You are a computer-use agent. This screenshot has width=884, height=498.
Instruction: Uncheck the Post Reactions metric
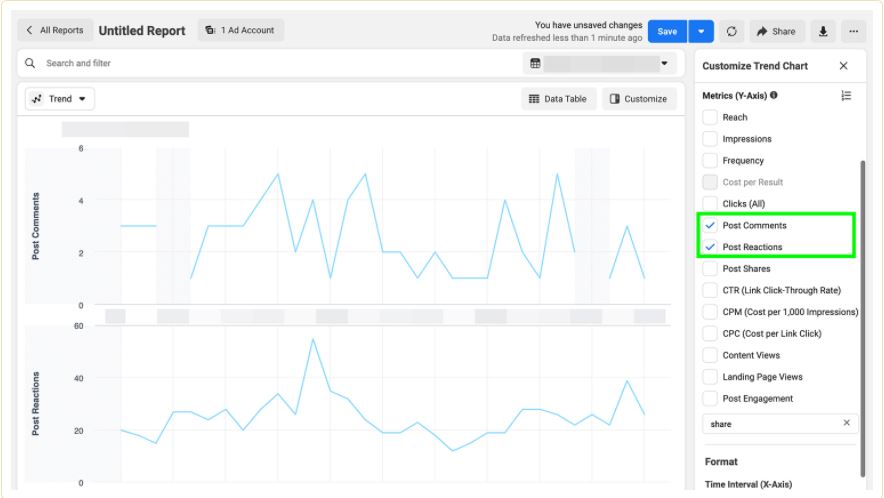point(710,247)
